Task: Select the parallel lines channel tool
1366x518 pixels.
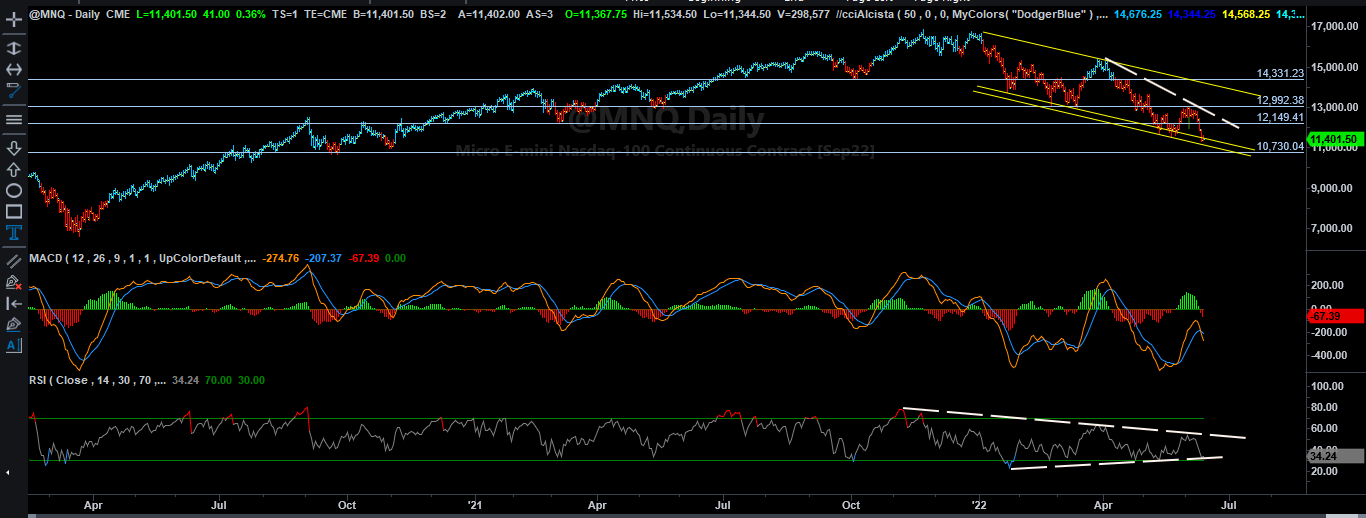Action: (x=14, y=260)
